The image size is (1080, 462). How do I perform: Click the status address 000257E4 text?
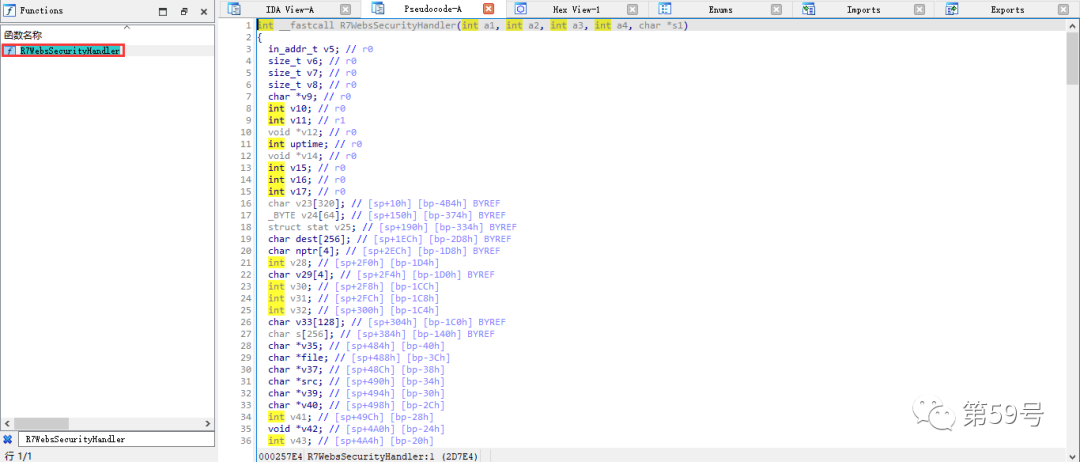pos(280,456)
